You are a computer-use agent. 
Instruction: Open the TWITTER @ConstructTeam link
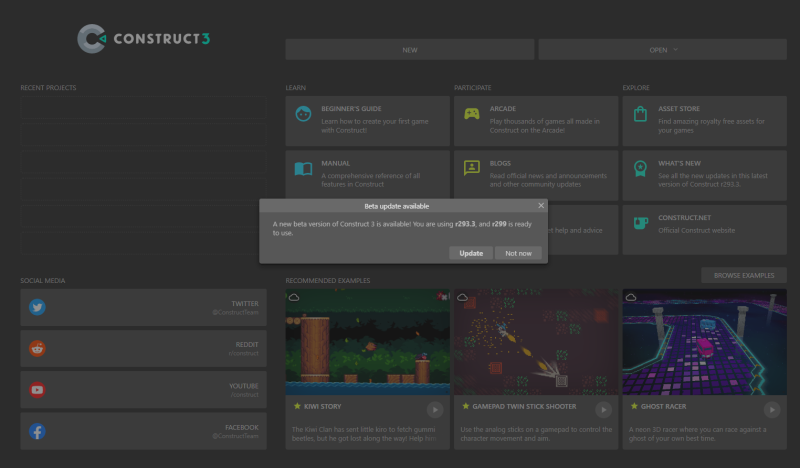(x=143, y=307)
